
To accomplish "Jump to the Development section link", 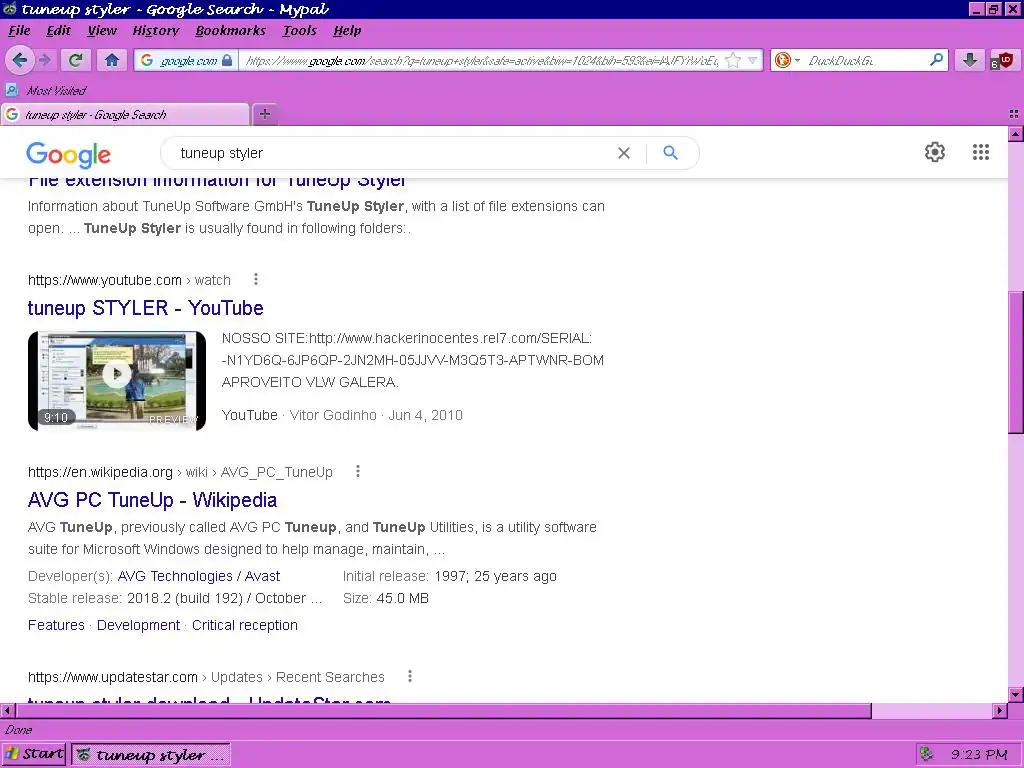I will coord(138,625).
